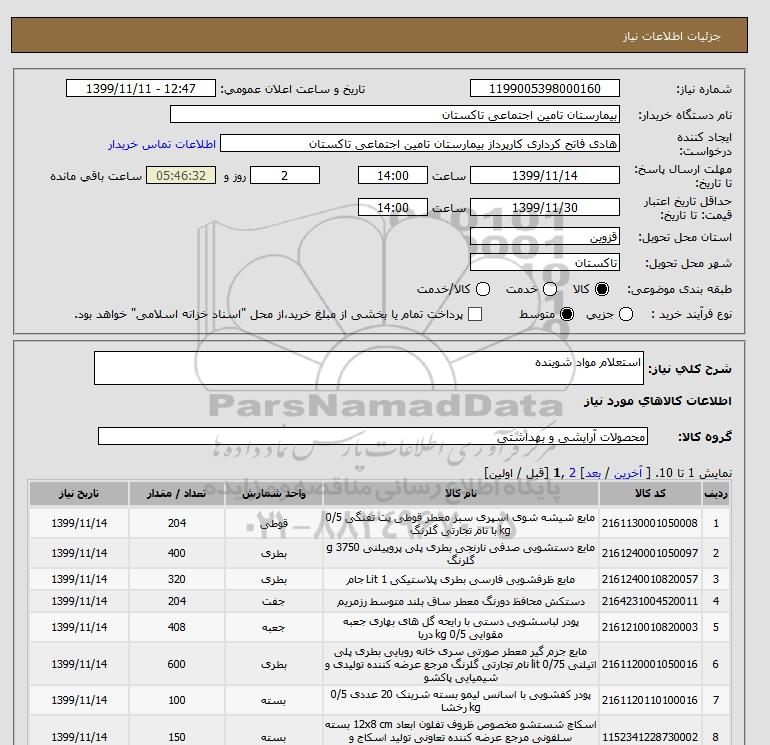
Task: Click the unit cell جعبه
Action: (x=274, y=627)
